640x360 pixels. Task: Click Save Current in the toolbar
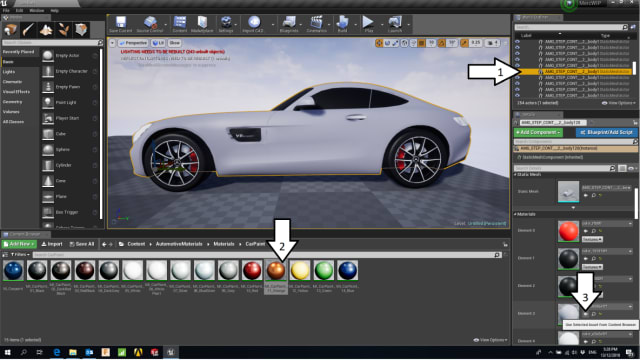[x=120, y=24]
